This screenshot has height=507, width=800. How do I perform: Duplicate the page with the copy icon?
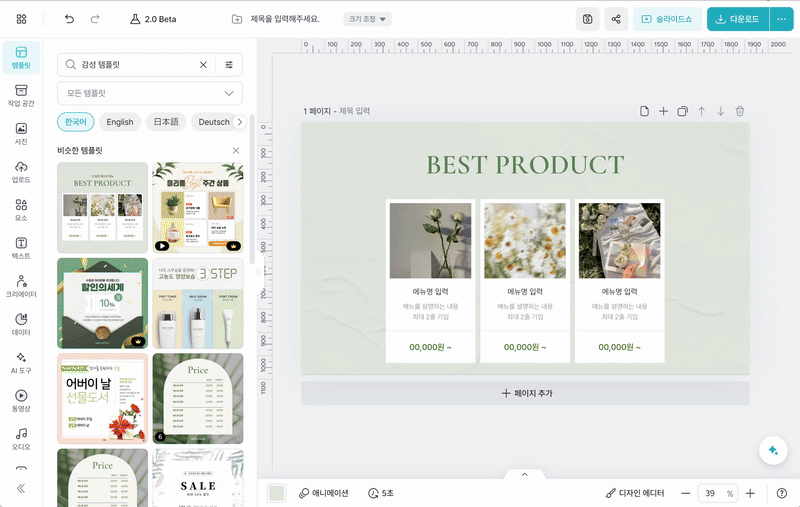[x=682, y=111]
